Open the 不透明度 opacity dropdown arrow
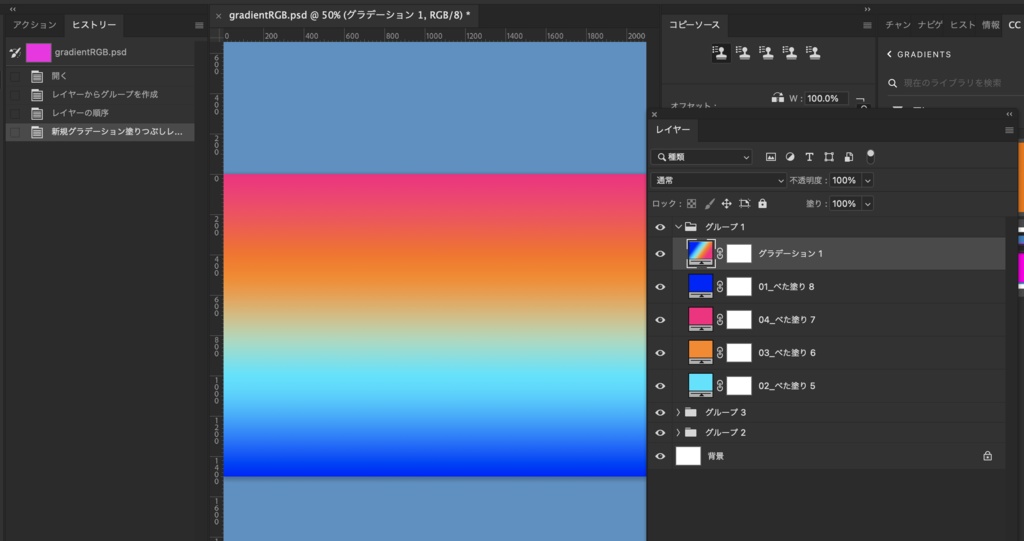 pyautogui.click(x=868, y=180)
